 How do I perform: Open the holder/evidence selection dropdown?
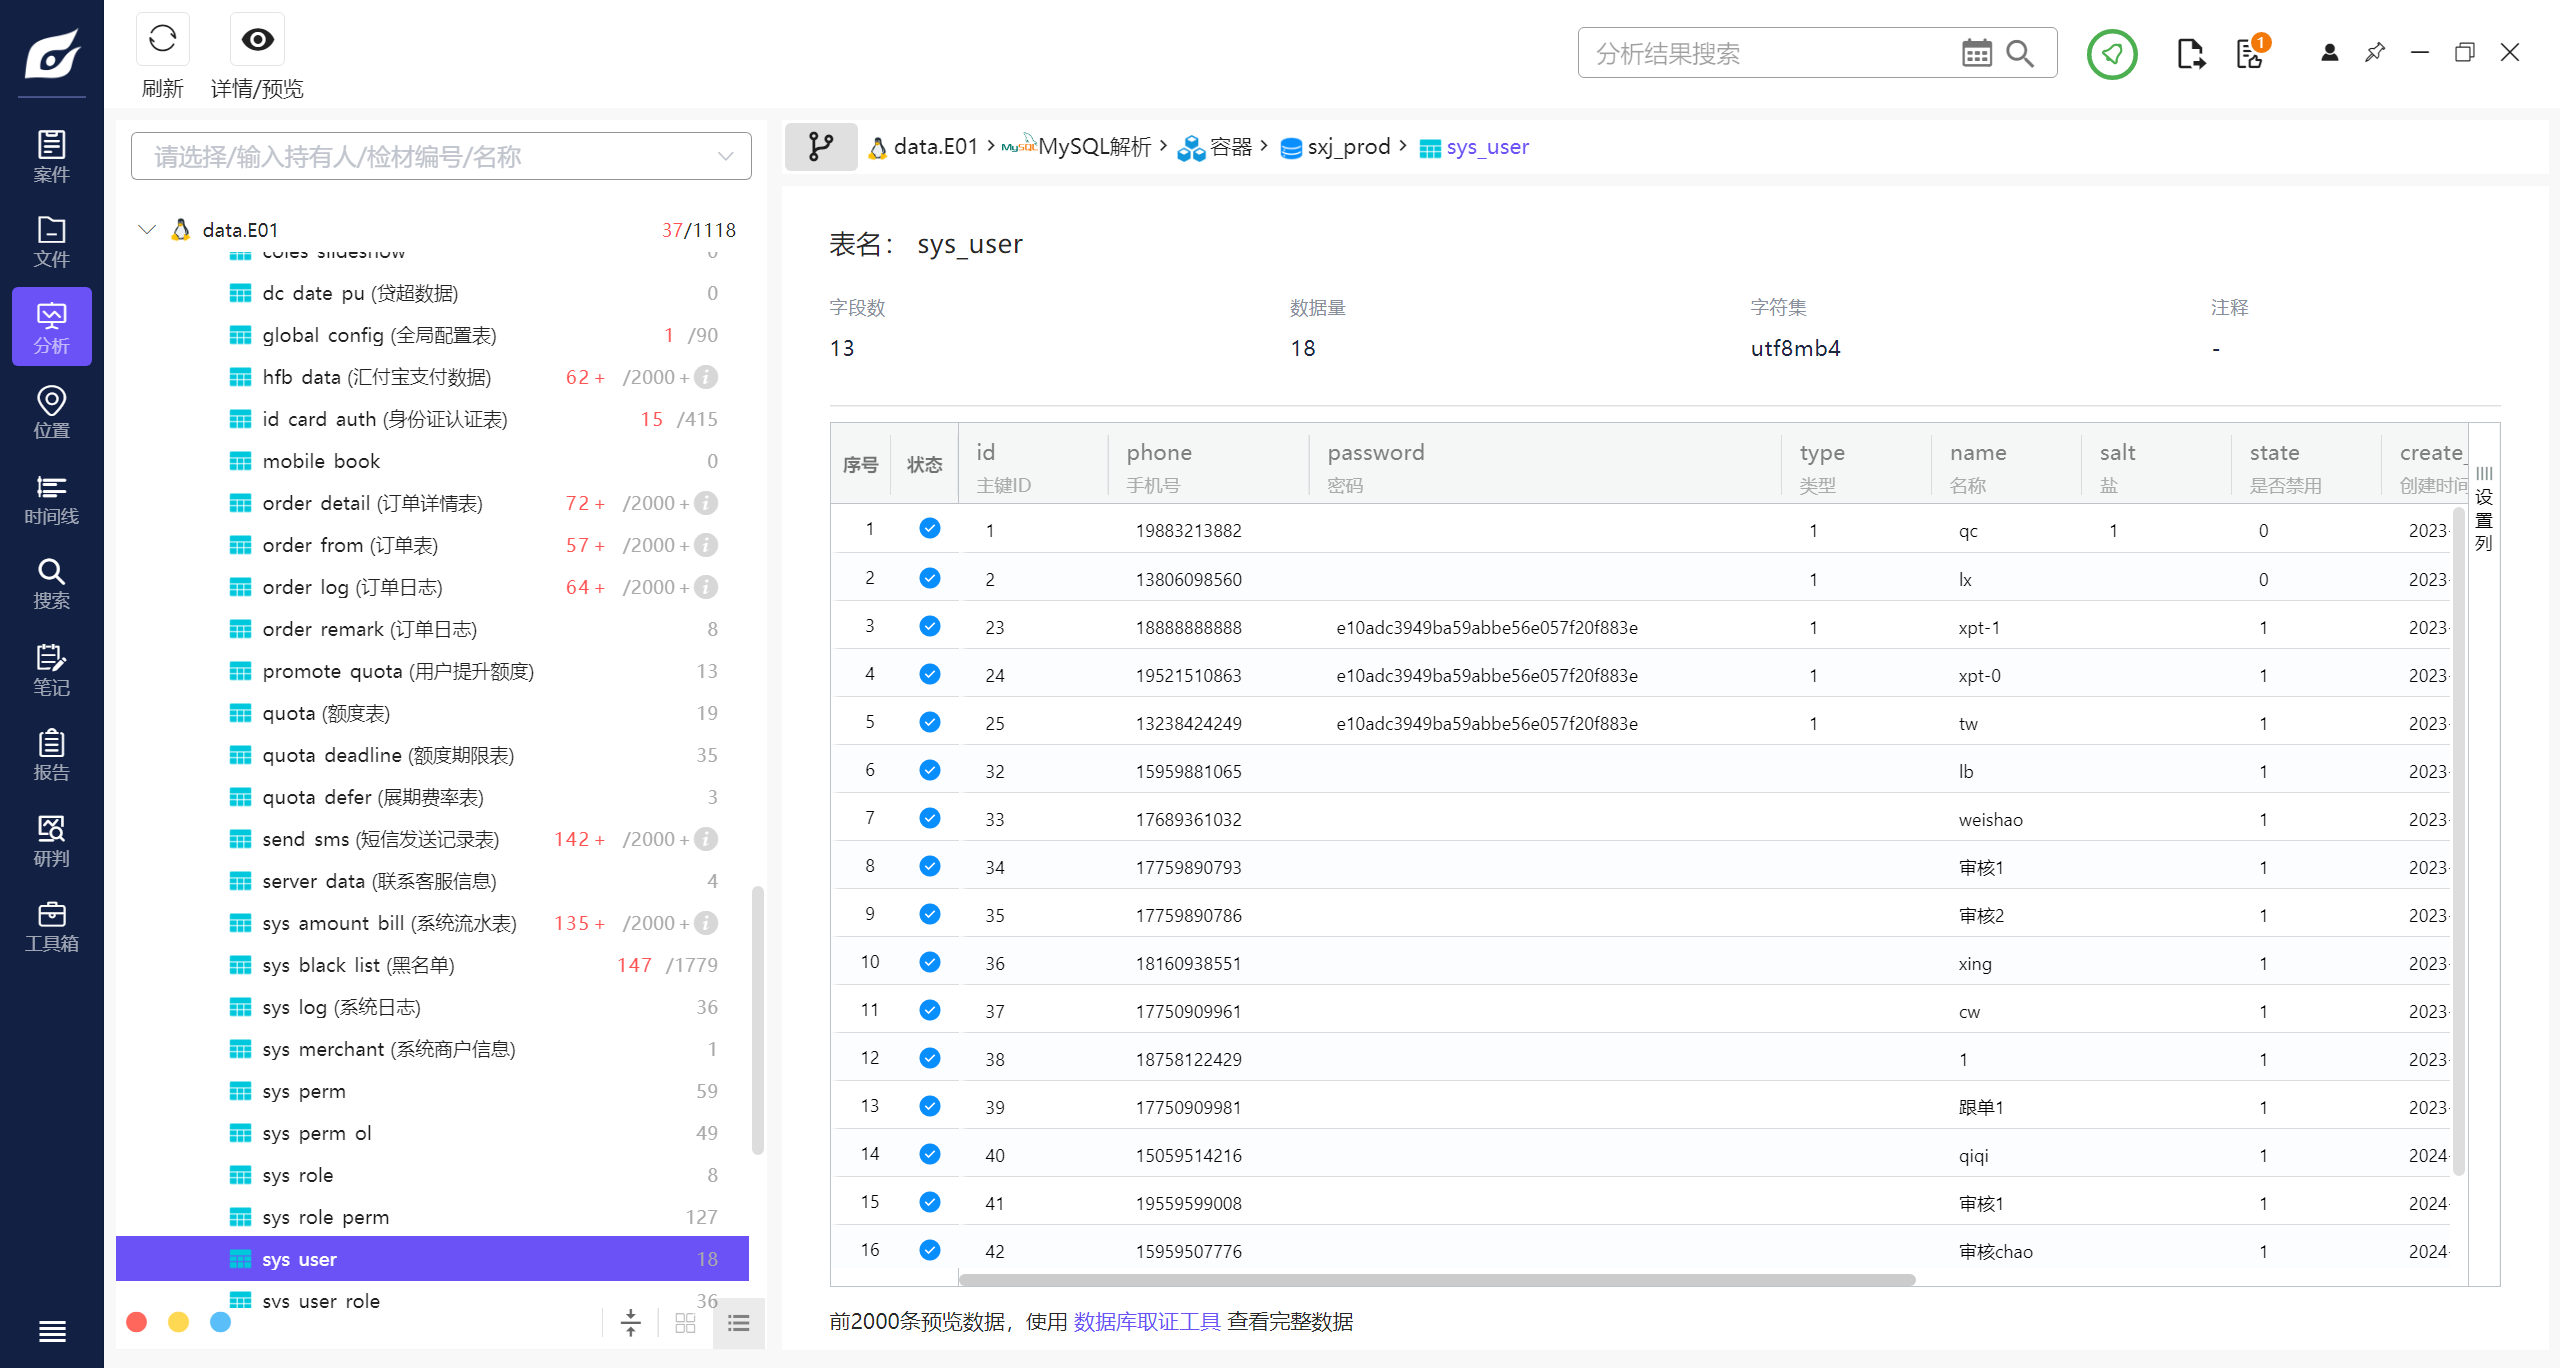[x=440, y=157]
